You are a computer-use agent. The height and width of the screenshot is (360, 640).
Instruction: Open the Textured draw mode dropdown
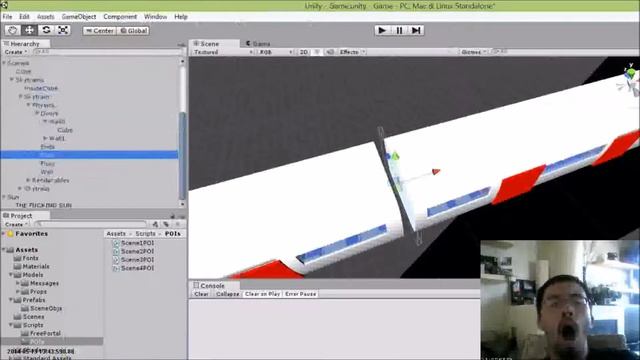point(223,52)
